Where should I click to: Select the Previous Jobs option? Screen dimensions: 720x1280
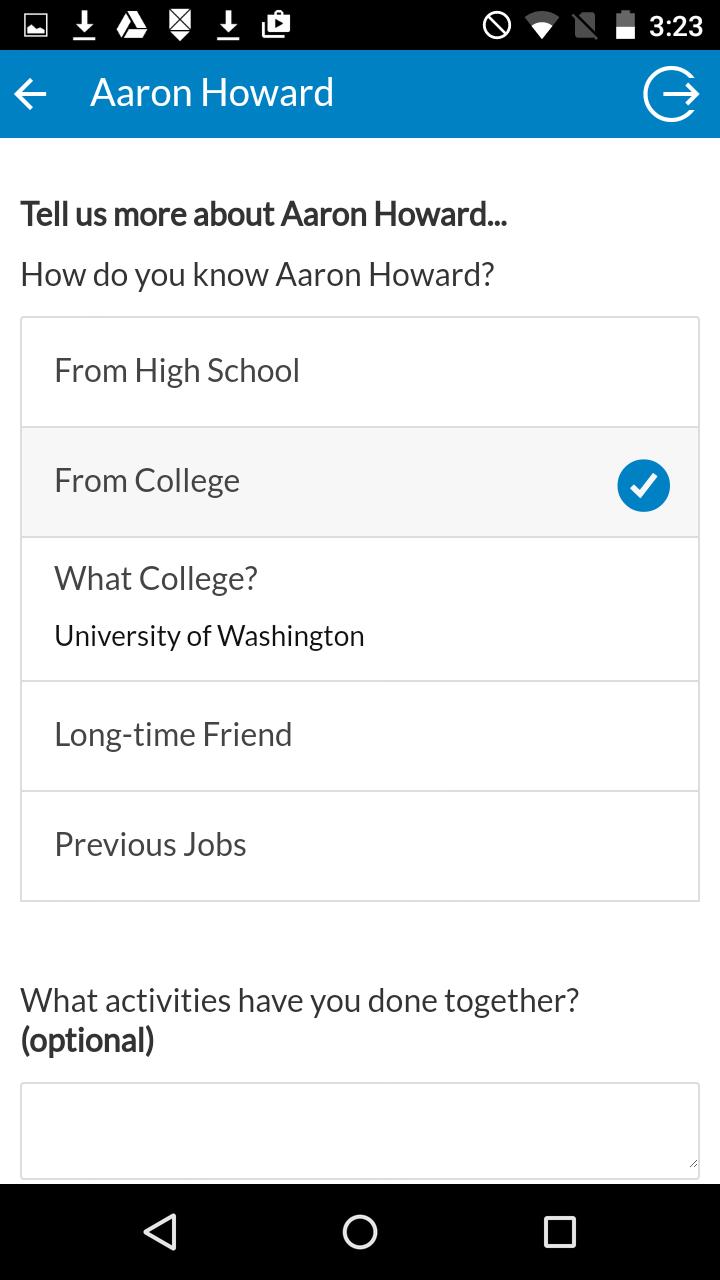360,846
